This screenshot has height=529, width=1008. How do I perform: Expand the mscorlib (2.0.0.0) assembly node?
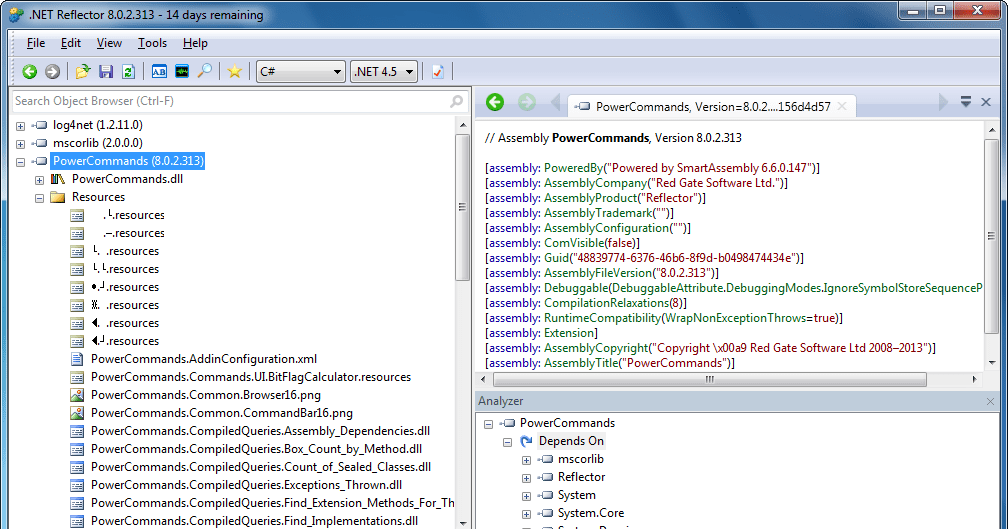click(21, 144)
